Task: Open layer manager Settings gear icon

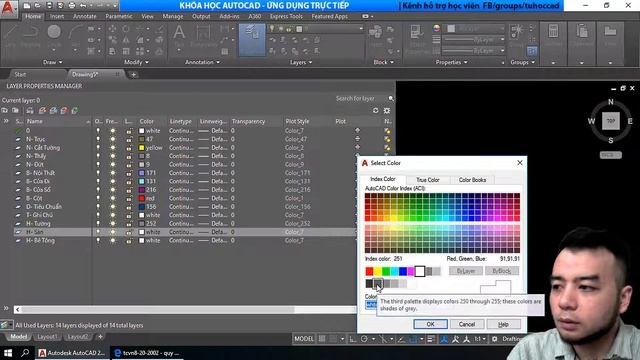Action: pyautogui.click(x=387, y=111)
